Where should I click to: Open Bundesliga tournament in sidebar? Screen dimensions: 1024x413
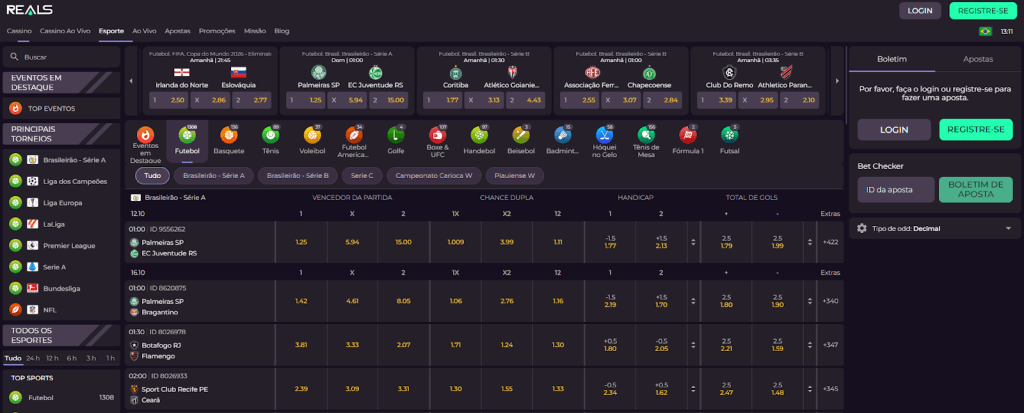click(x=61, y=288)
